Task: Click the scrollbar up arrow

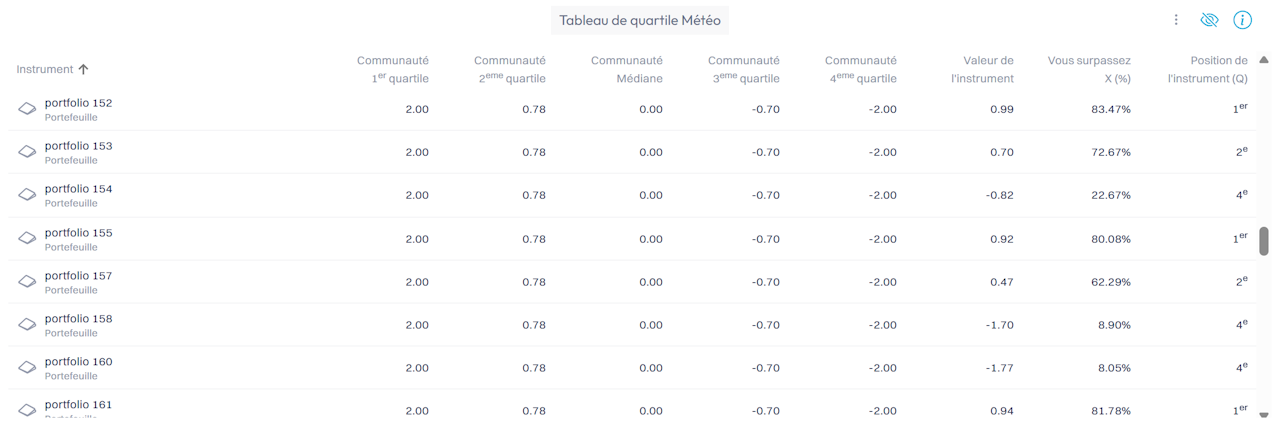Action: [1264, 60]
